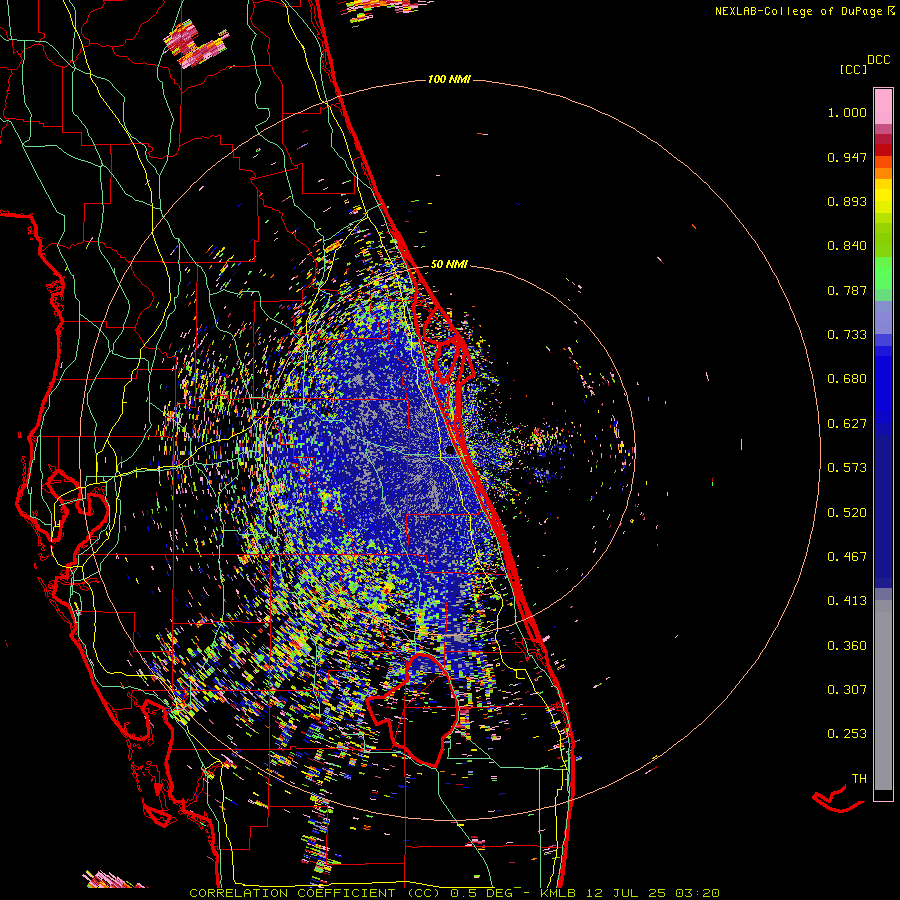Select the 0.520 value on CC scale
The image size is (900, 900).
click(x=847, y=513)
